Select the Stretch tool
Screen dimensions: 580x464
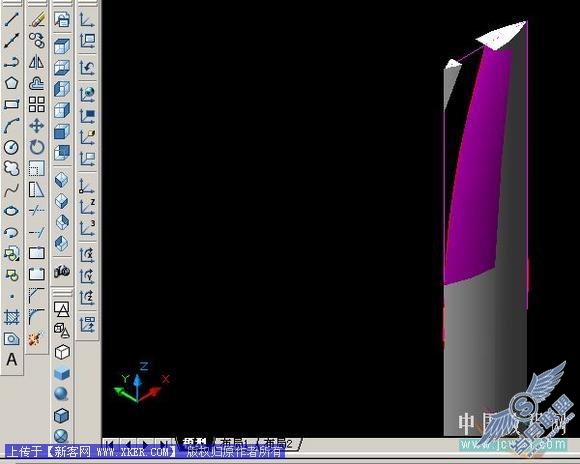tap(37, 190)
